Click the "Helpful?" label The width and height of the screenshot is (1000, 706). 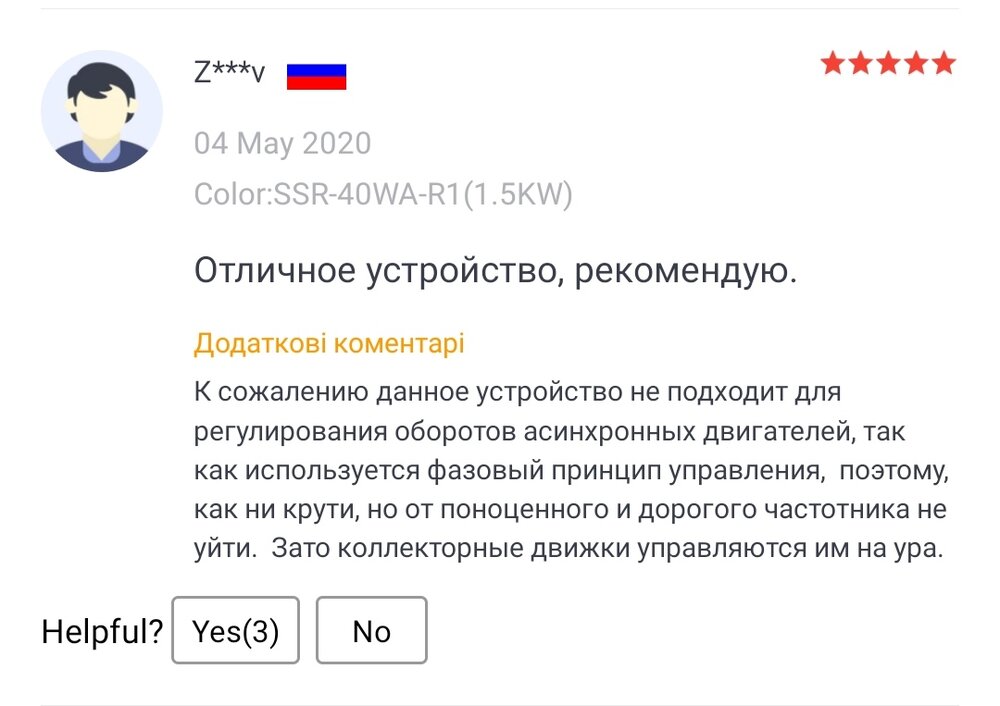click(x=101, y=632)
